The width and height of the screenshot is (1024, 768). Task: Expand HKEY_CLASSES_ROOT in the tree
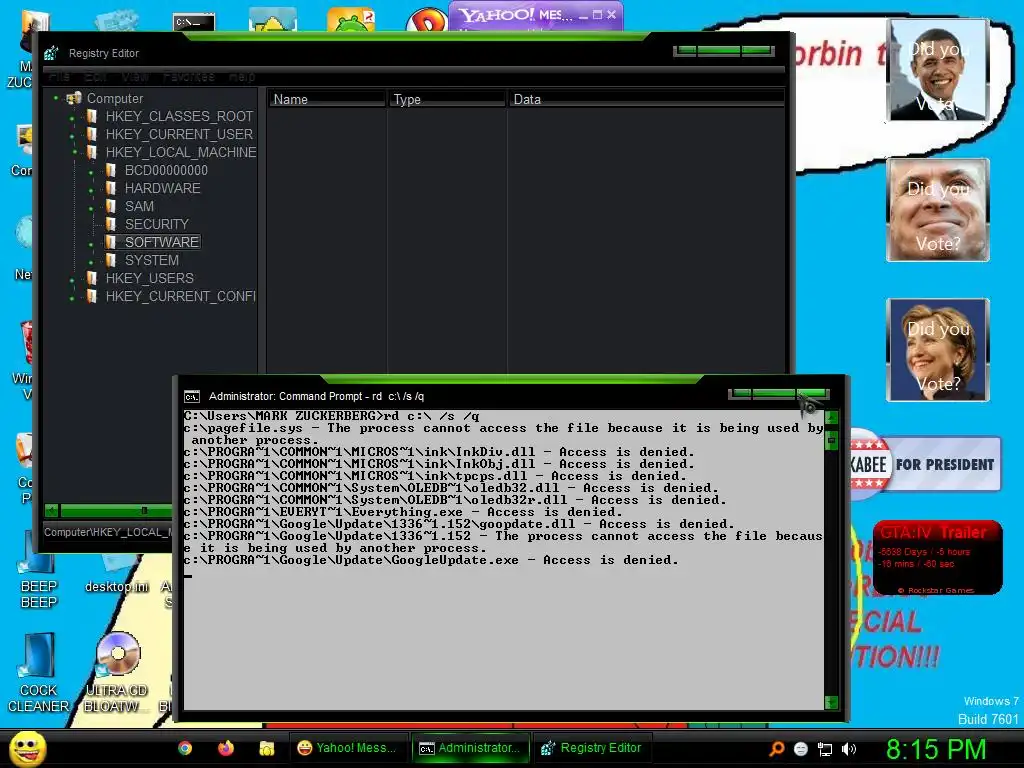(x=72, y=118)
